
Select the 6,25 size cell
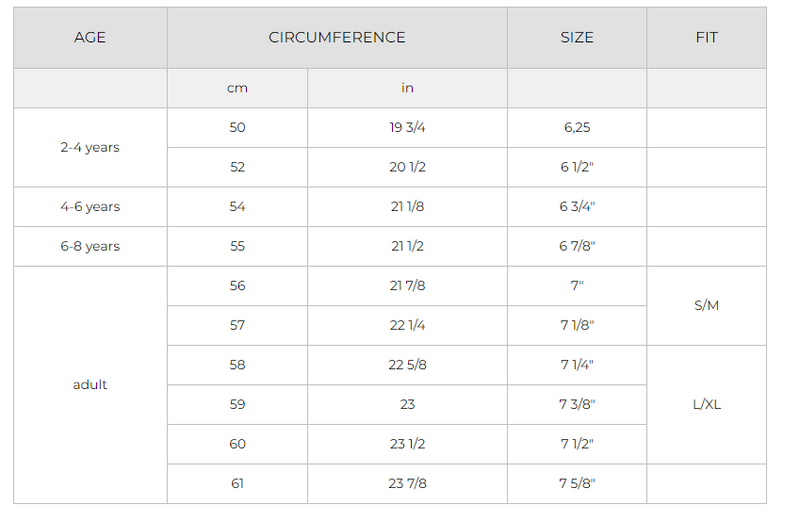click(577, 128)
